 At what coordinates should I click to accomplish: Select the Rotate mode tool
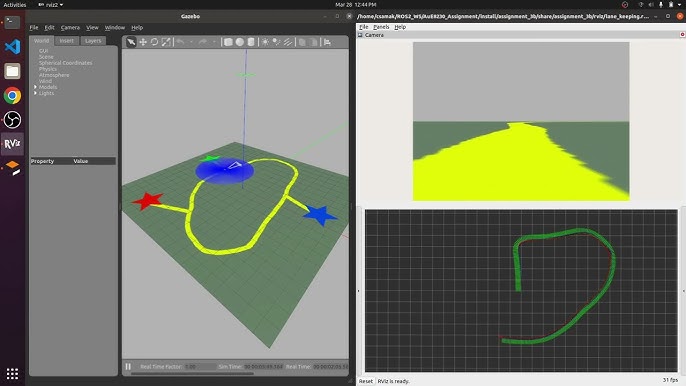tap(154, 42)
